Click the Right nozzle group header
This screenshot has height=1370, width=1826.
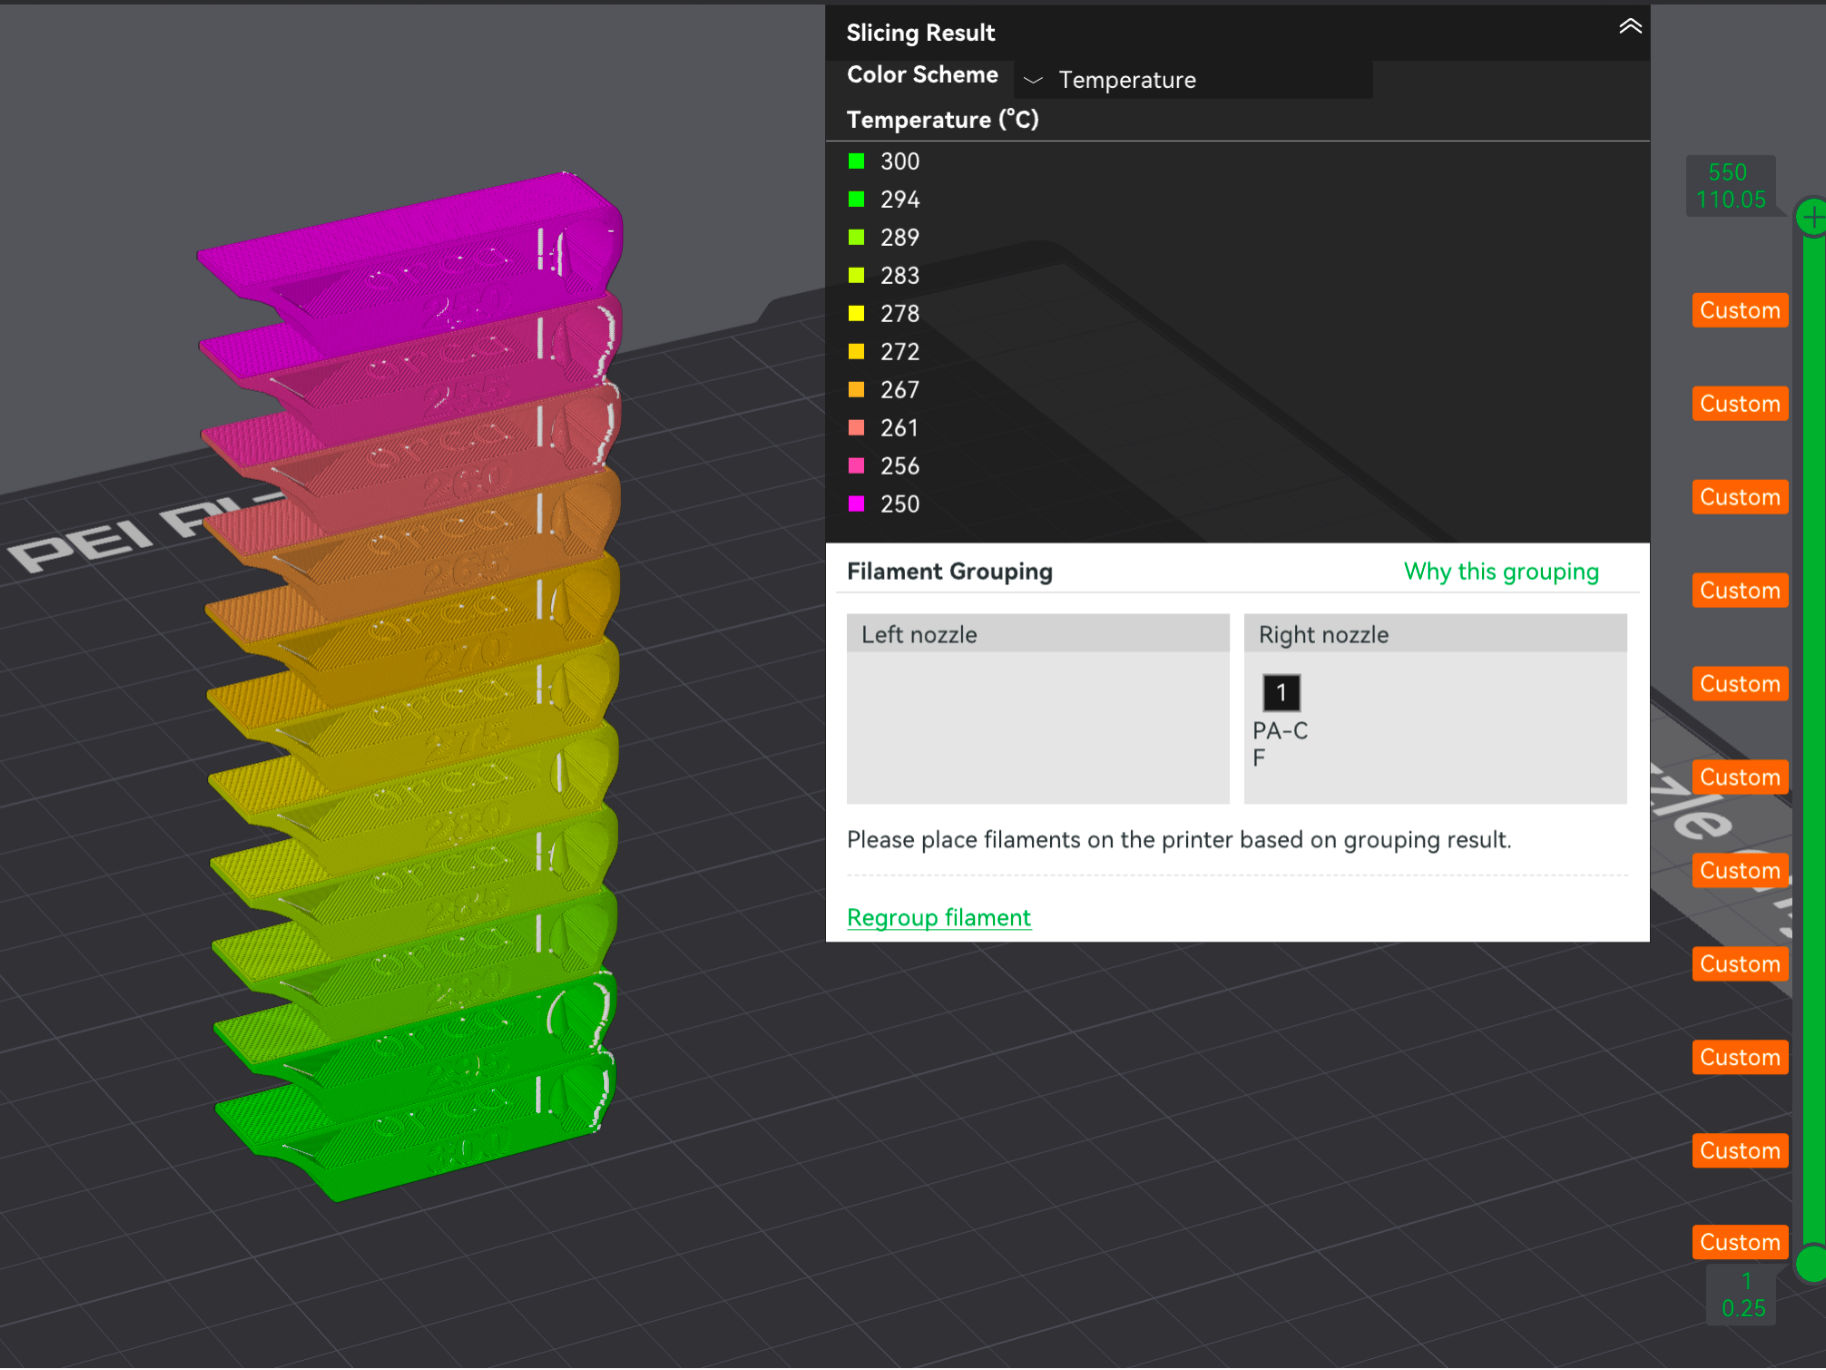1435,634
